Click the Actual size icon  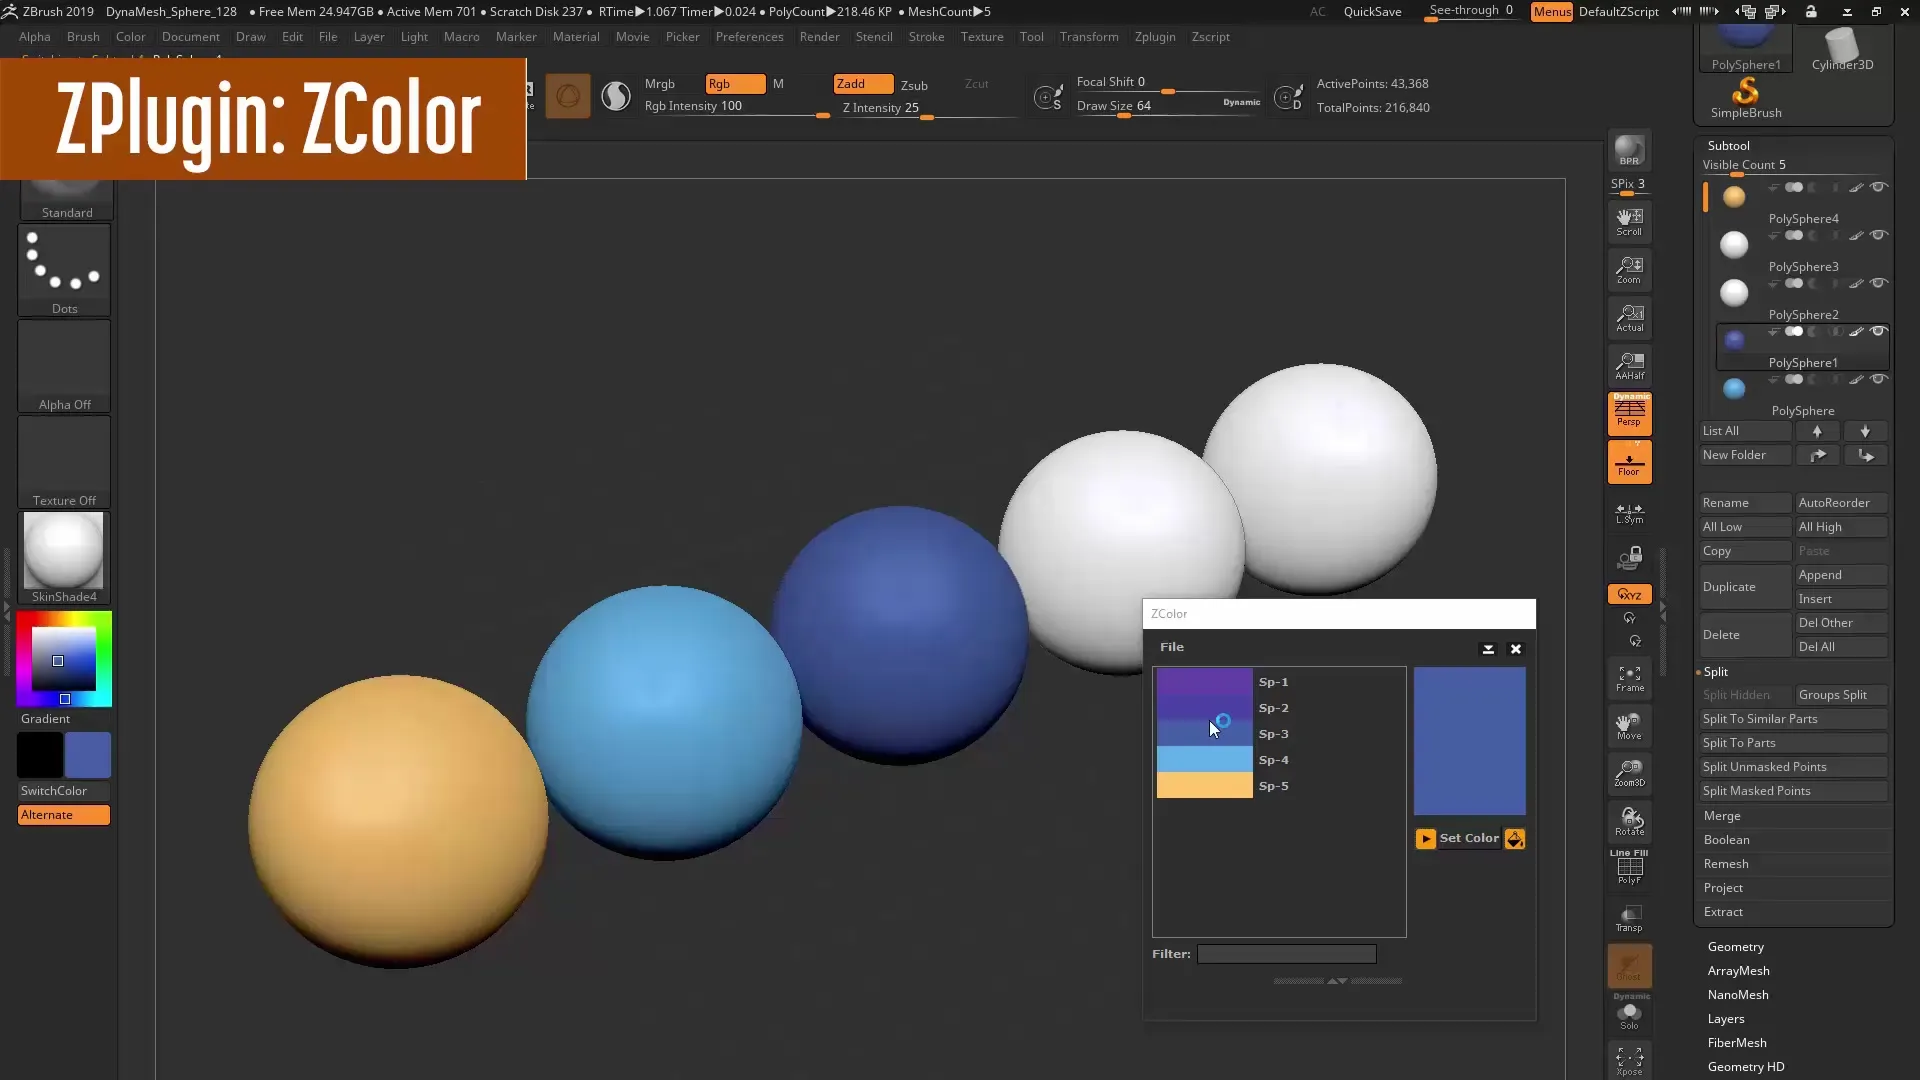(1629, 317)
